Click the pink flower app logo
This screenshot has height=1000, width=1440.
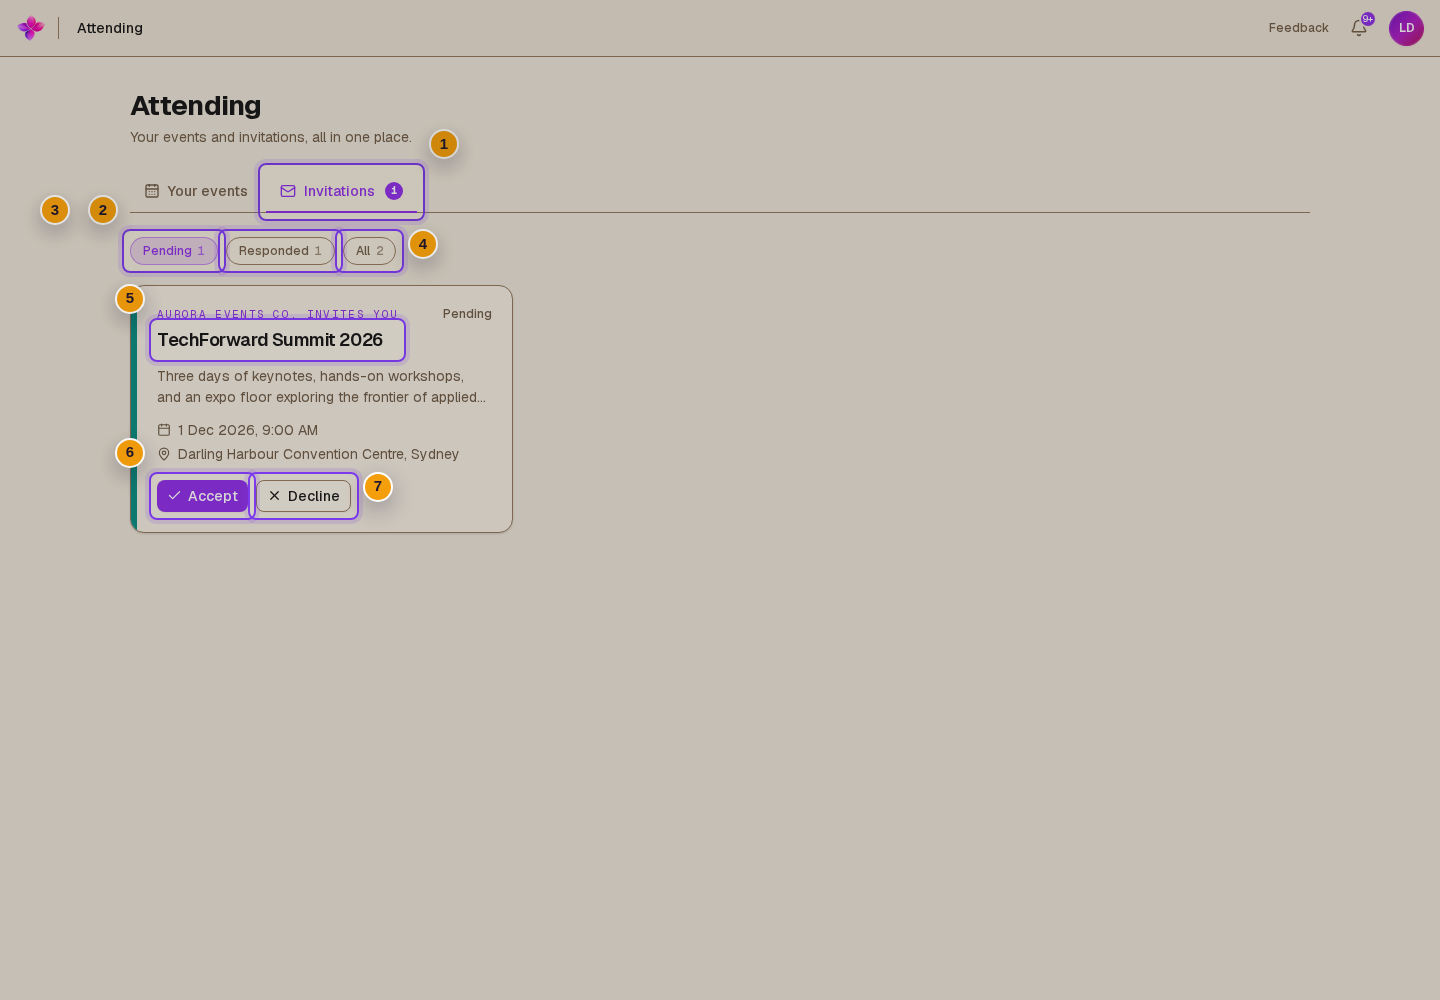(x=31, y=28)
